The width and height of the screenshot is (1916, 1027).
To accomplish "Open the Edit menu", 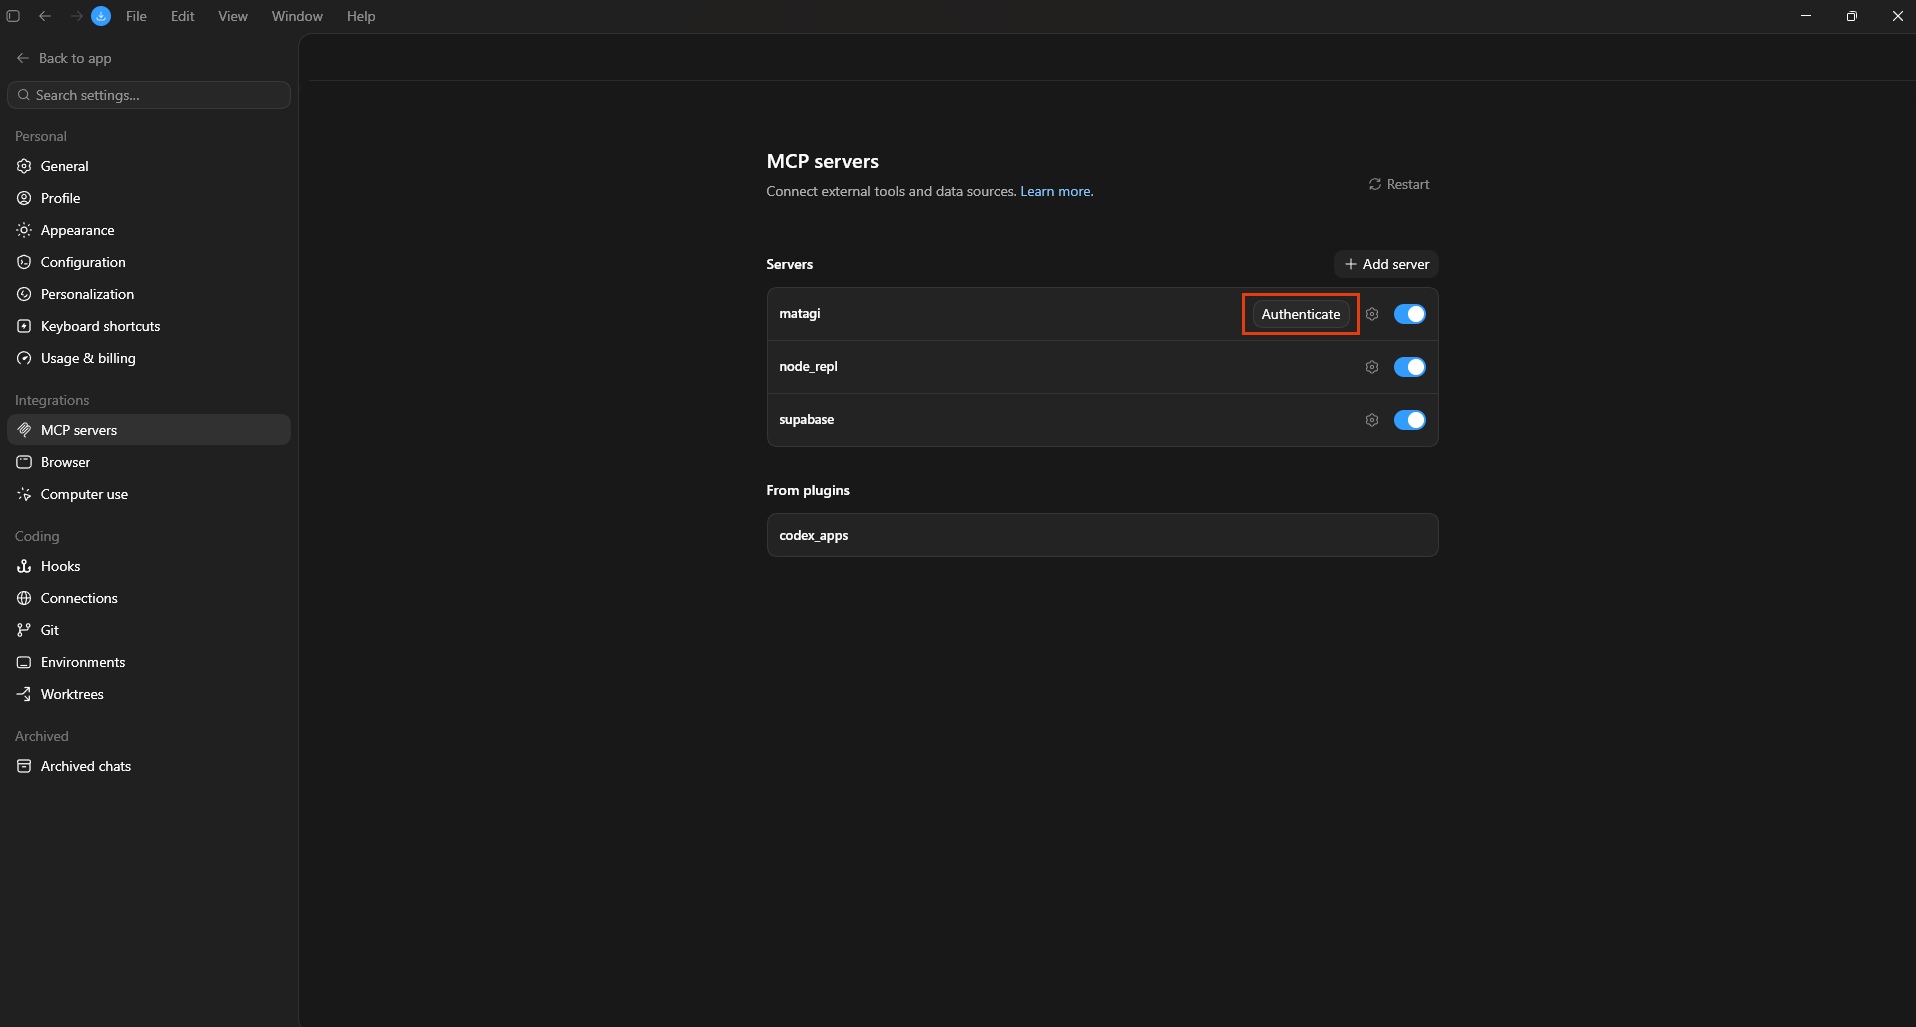I will (x=182, y=16).
